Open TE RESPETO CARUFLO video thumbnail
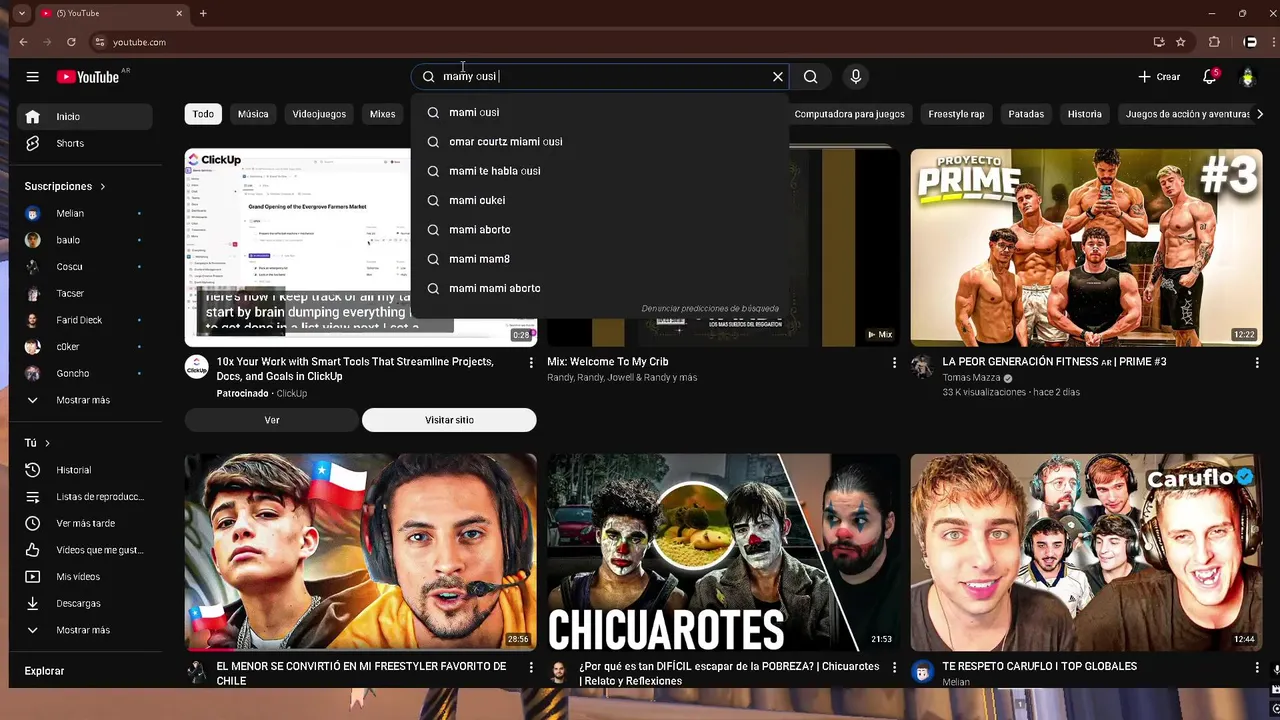 (x=1086, y=552)
